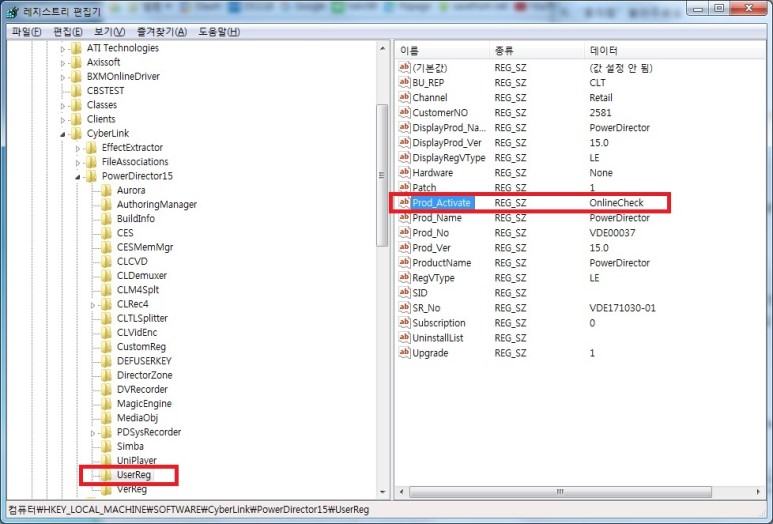Click tree pane scroll-up arrow
Screen dimensions: 773x524
click(383, 48)
